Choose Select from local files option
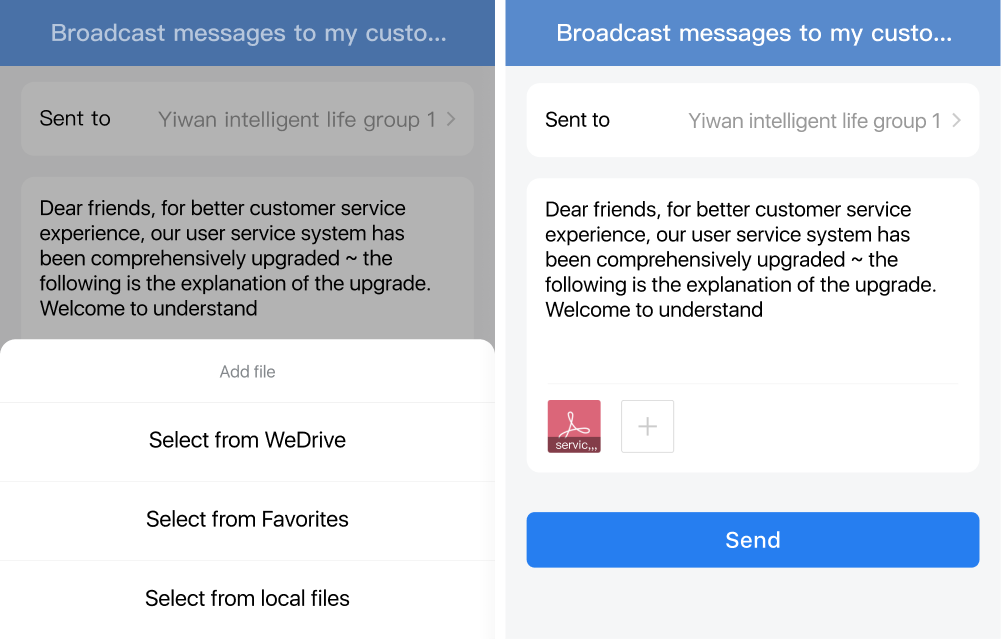 click(247, 599)
